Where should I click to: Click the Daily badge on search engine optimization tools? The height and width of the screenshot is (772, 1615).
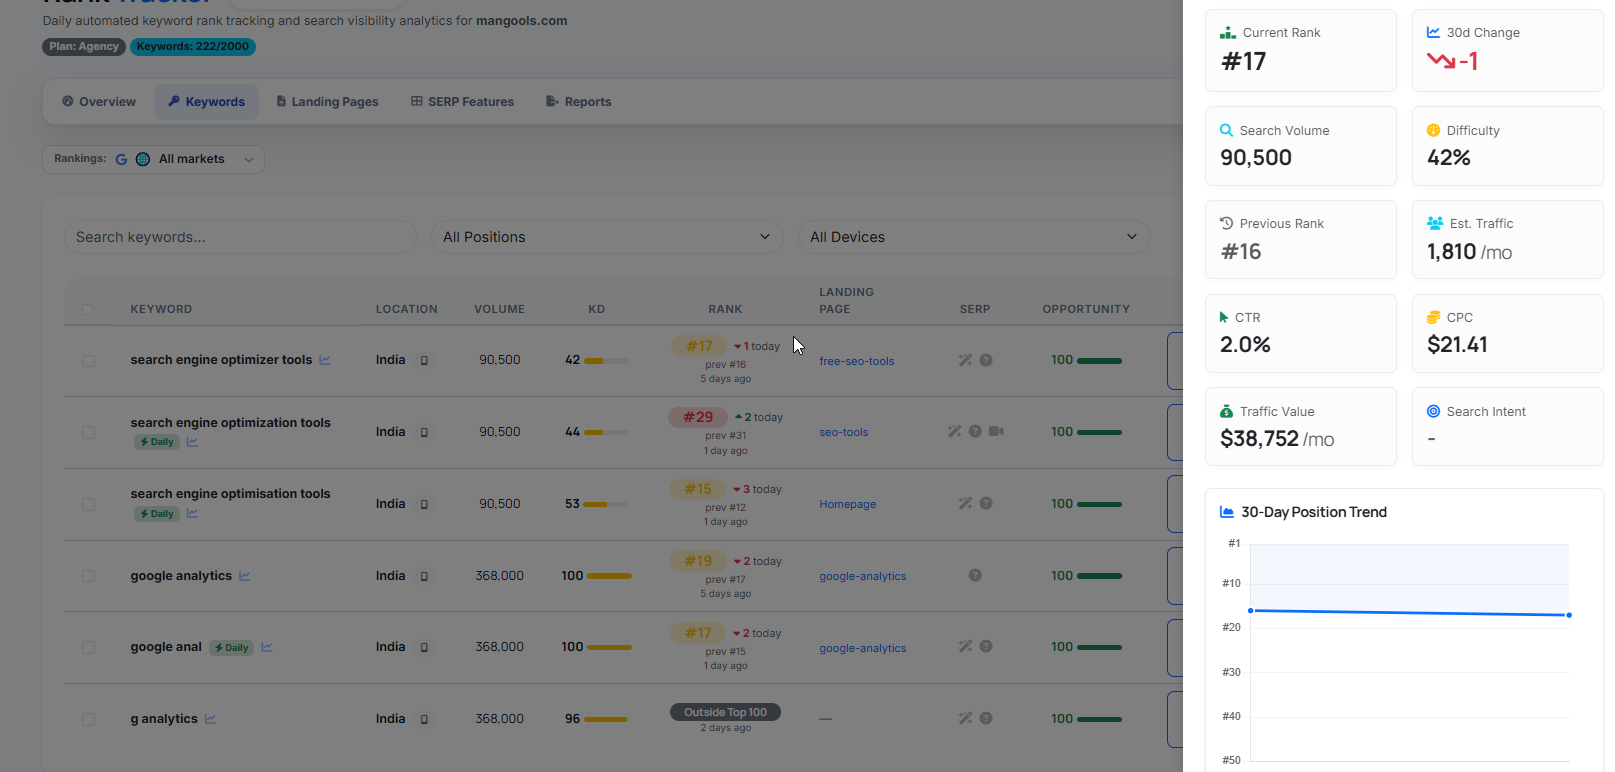[157, 442]
